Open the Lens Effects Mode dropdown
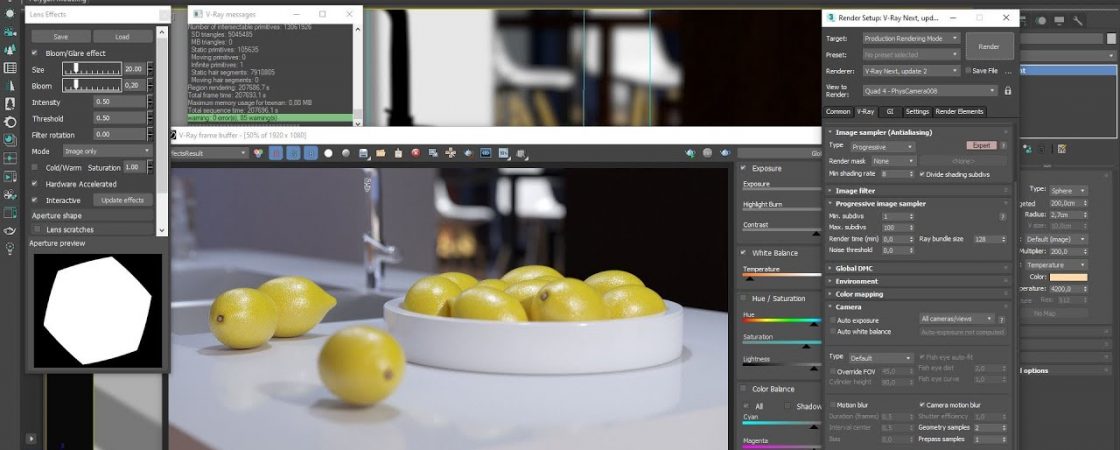 click(x=108, y=151)
